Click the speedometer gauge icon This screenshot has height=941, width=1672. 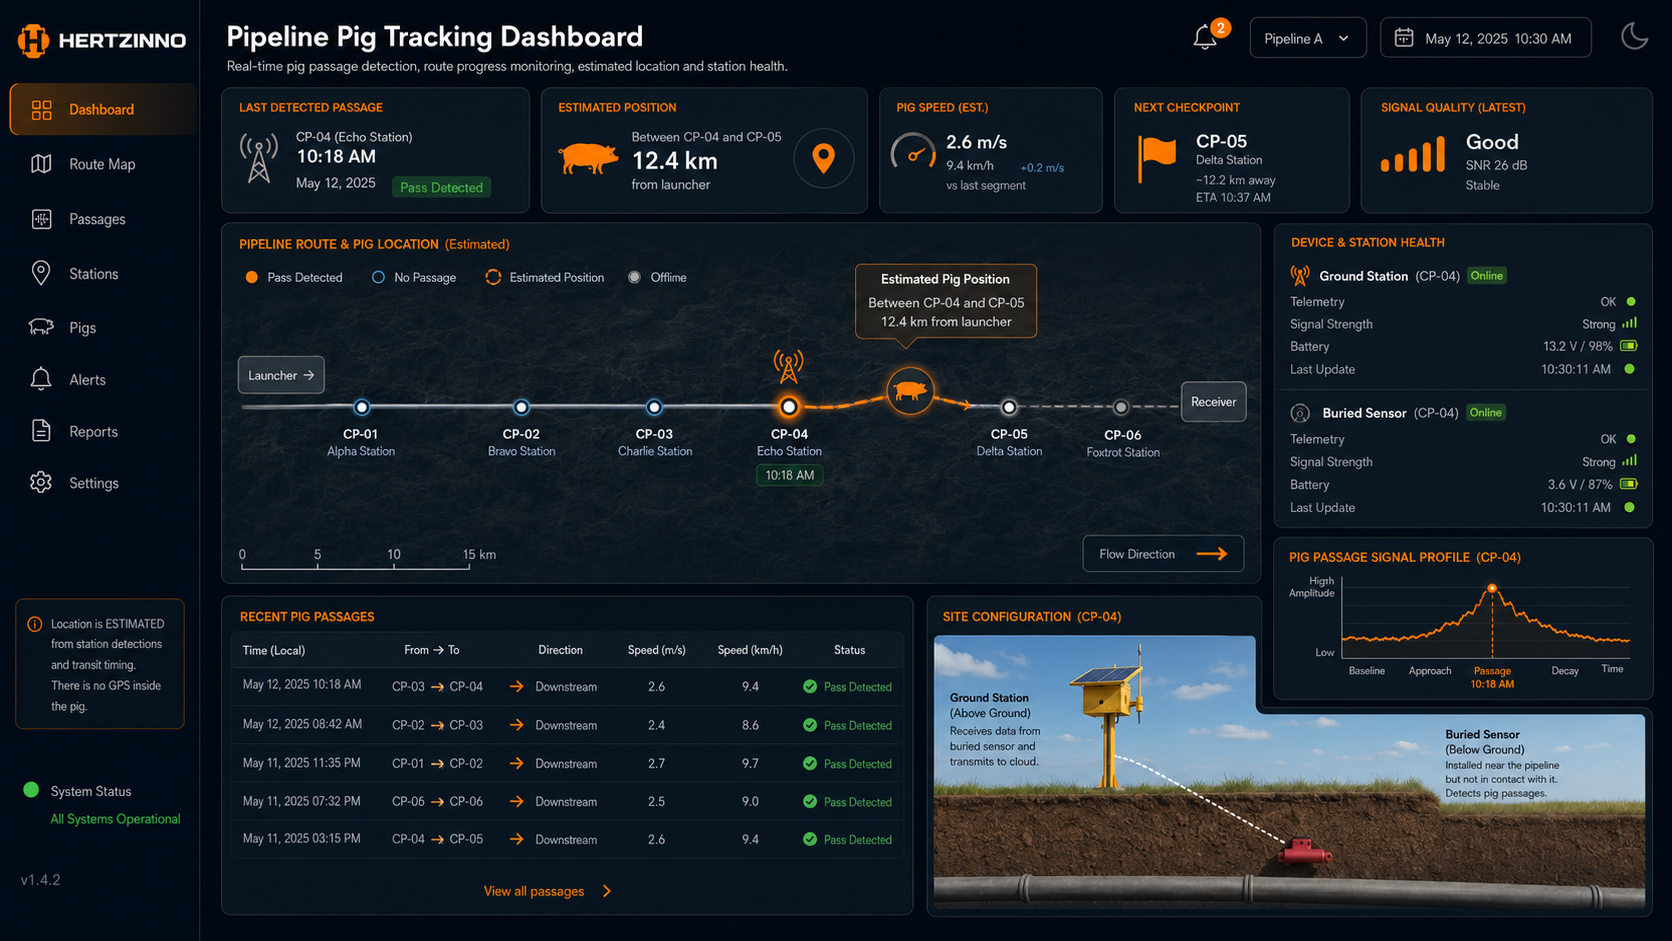[x=913, y=153]
